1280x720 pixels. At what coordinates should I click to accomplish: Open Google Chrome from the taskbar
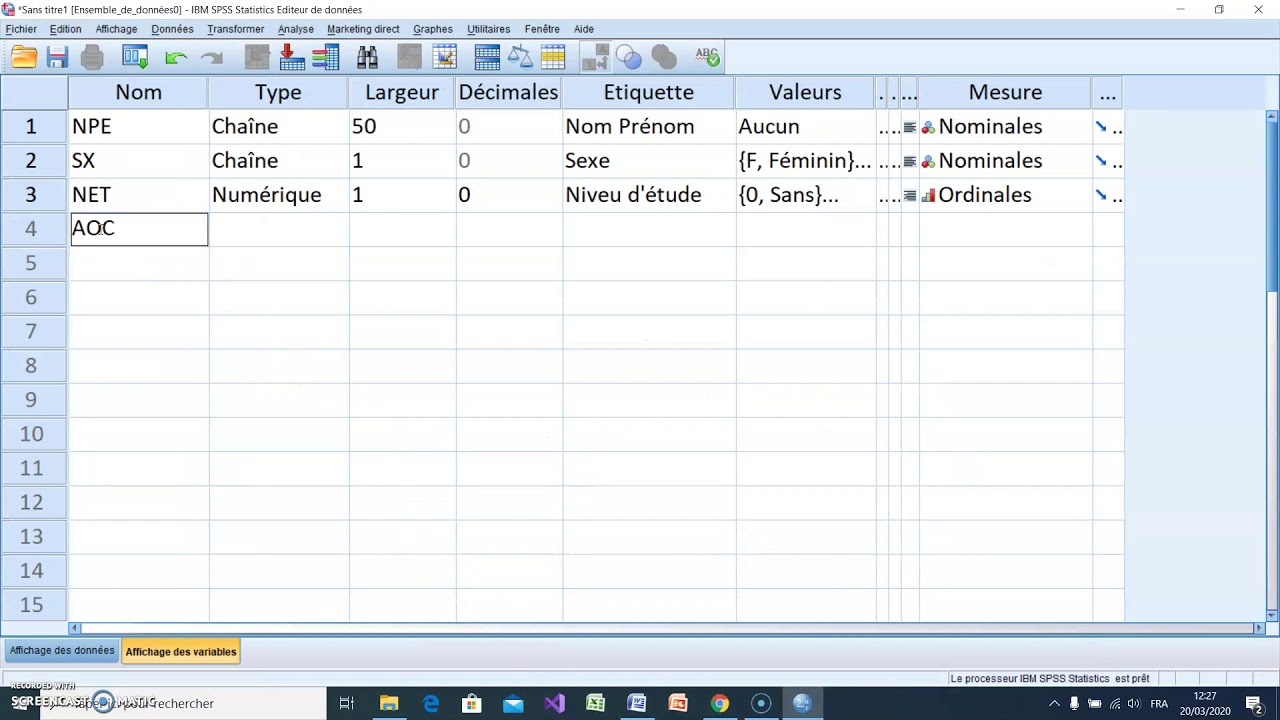[x=719, y=703]
